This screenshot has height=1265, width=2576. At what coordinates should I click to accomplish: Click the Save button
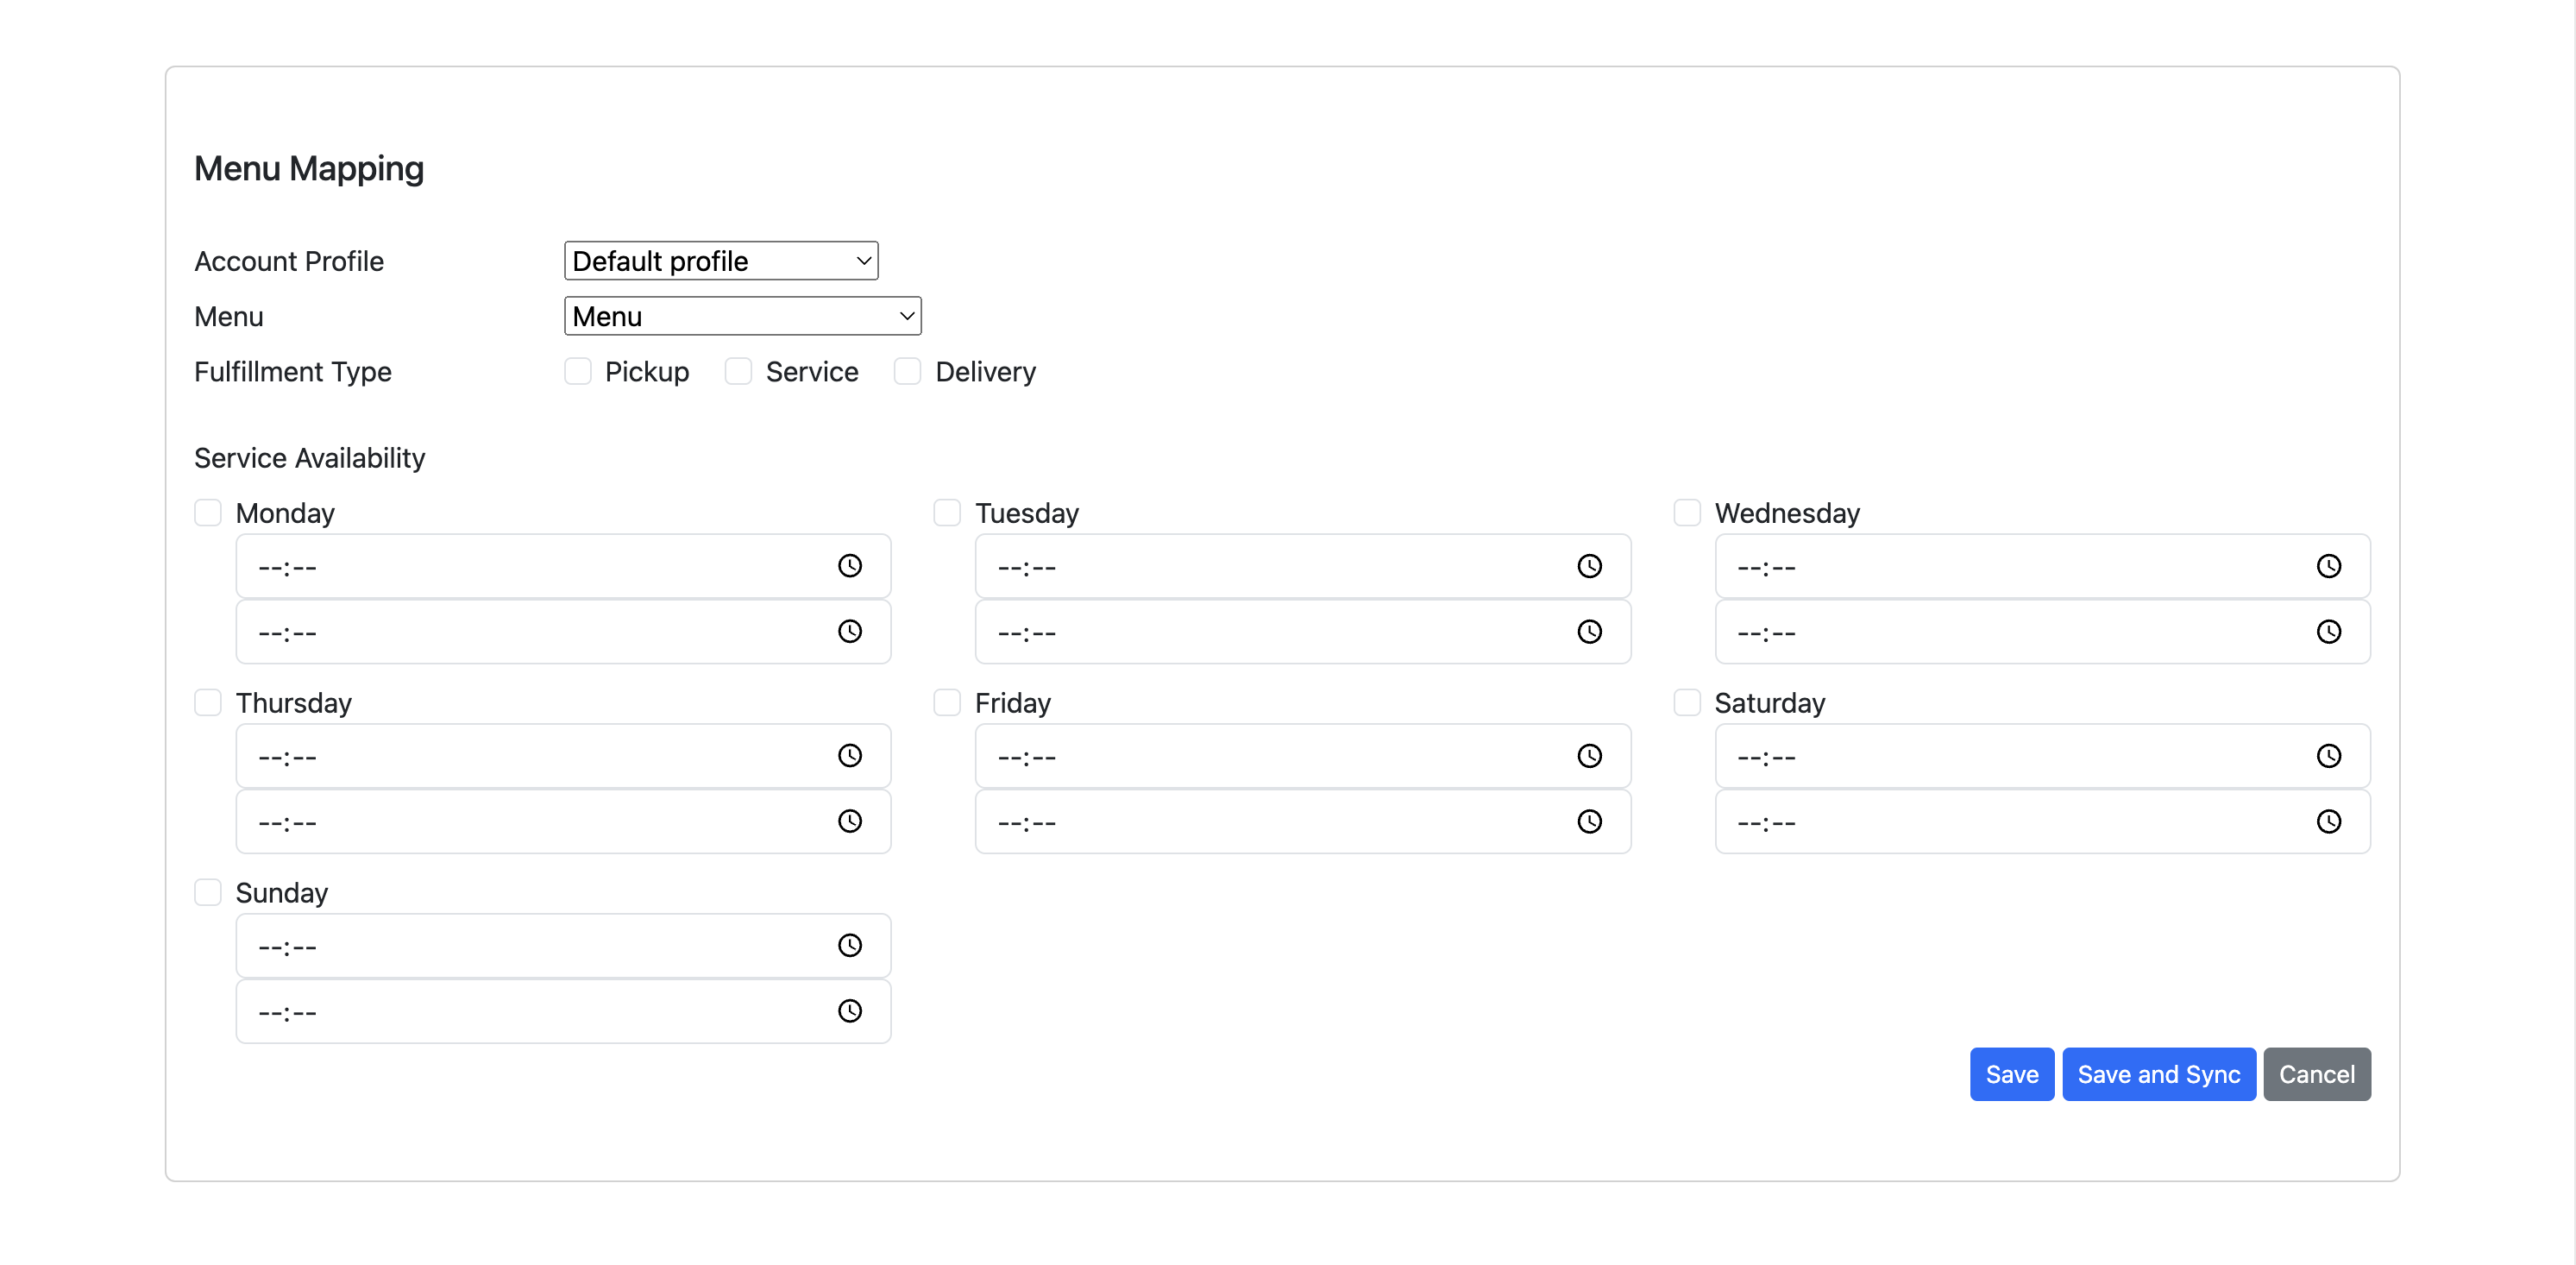pos(2012,1074)
